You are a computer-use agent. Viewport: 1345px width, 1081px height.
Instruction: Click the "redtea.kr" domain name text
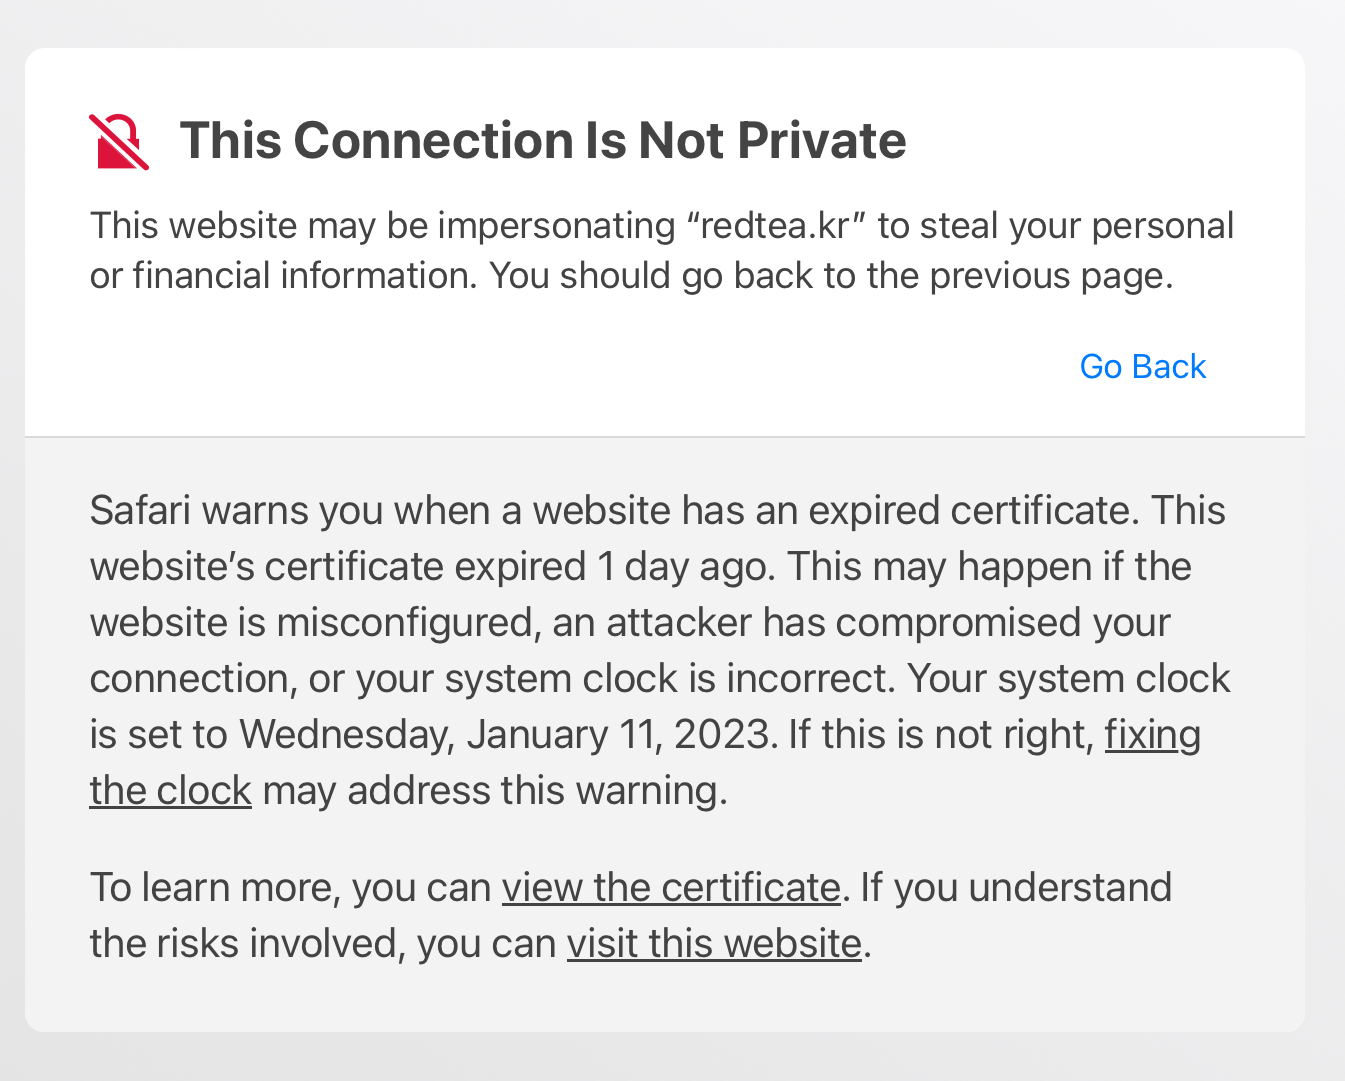click(775, 226)
